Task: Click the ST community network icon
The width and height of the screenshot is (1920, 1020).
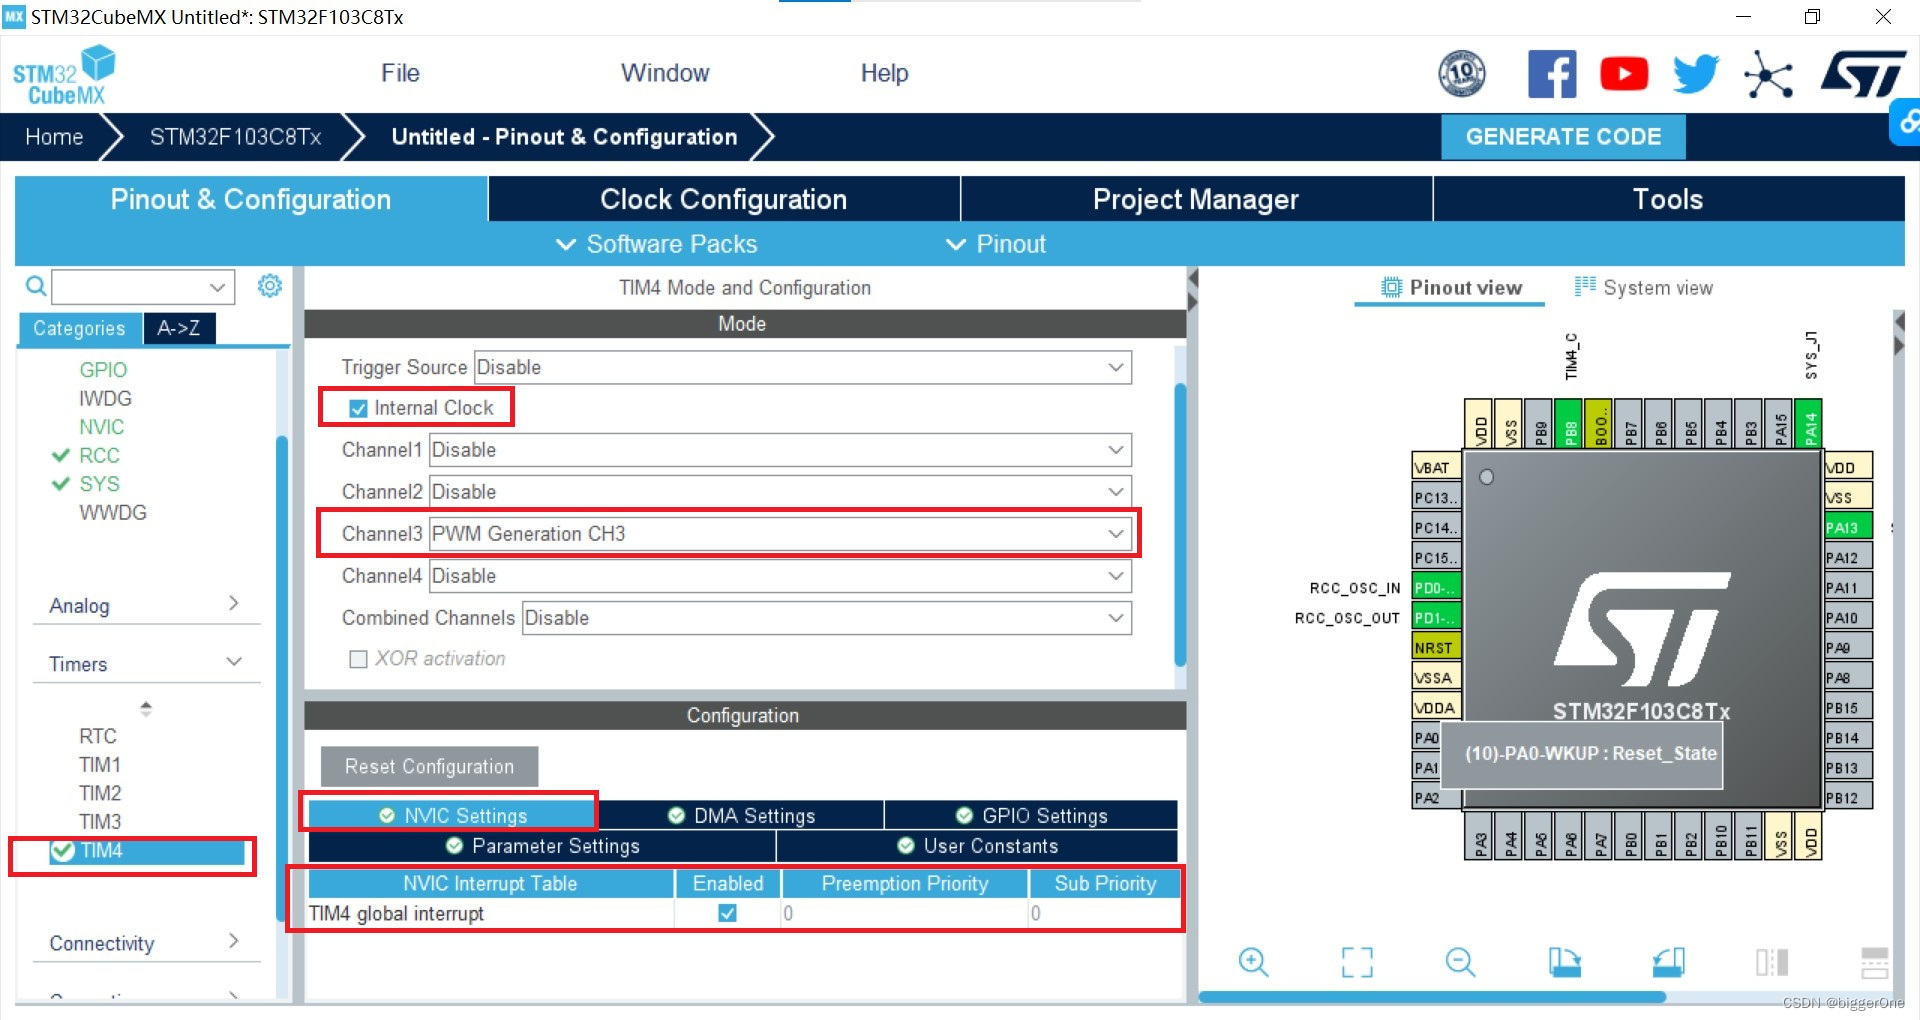Action: pyautogui.click(x=1768, y=74)
